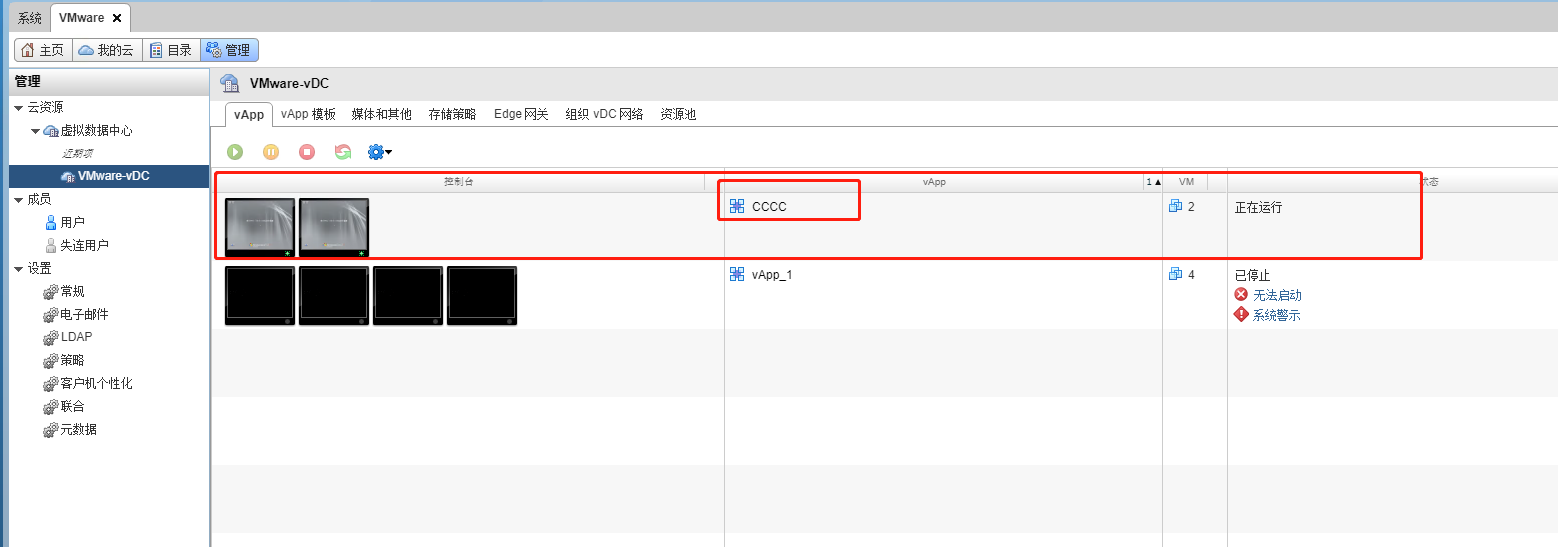The image size is (1558, 547).
Task: Open 失连用户 under 成员
Action: 84,245
